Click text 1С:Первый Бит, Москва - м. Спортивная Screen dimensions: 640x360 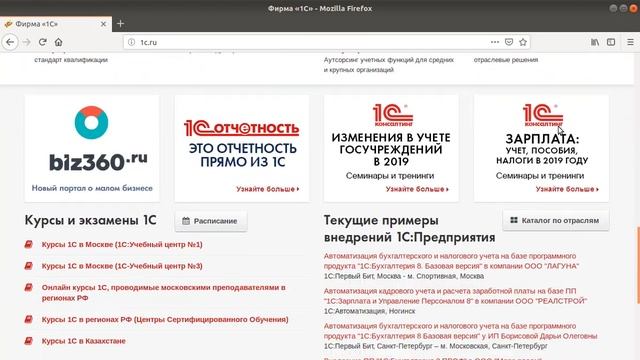404,276
